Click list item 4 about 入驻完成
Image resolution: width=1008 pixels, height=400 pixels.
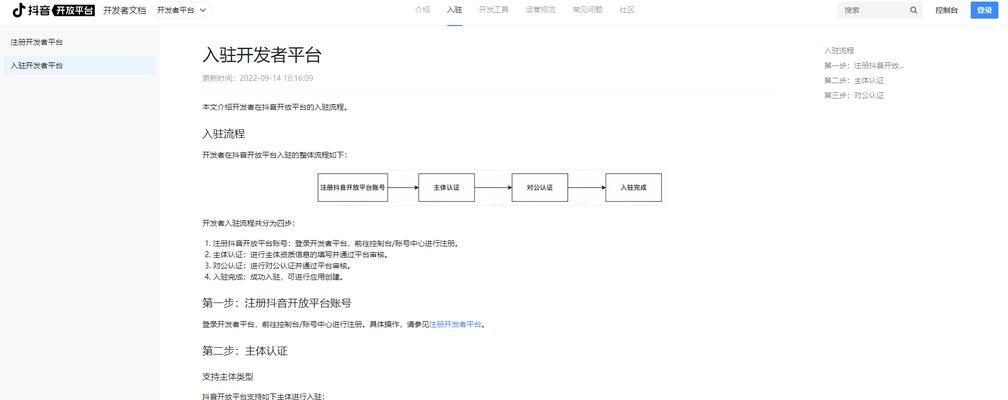click(274, 277)
